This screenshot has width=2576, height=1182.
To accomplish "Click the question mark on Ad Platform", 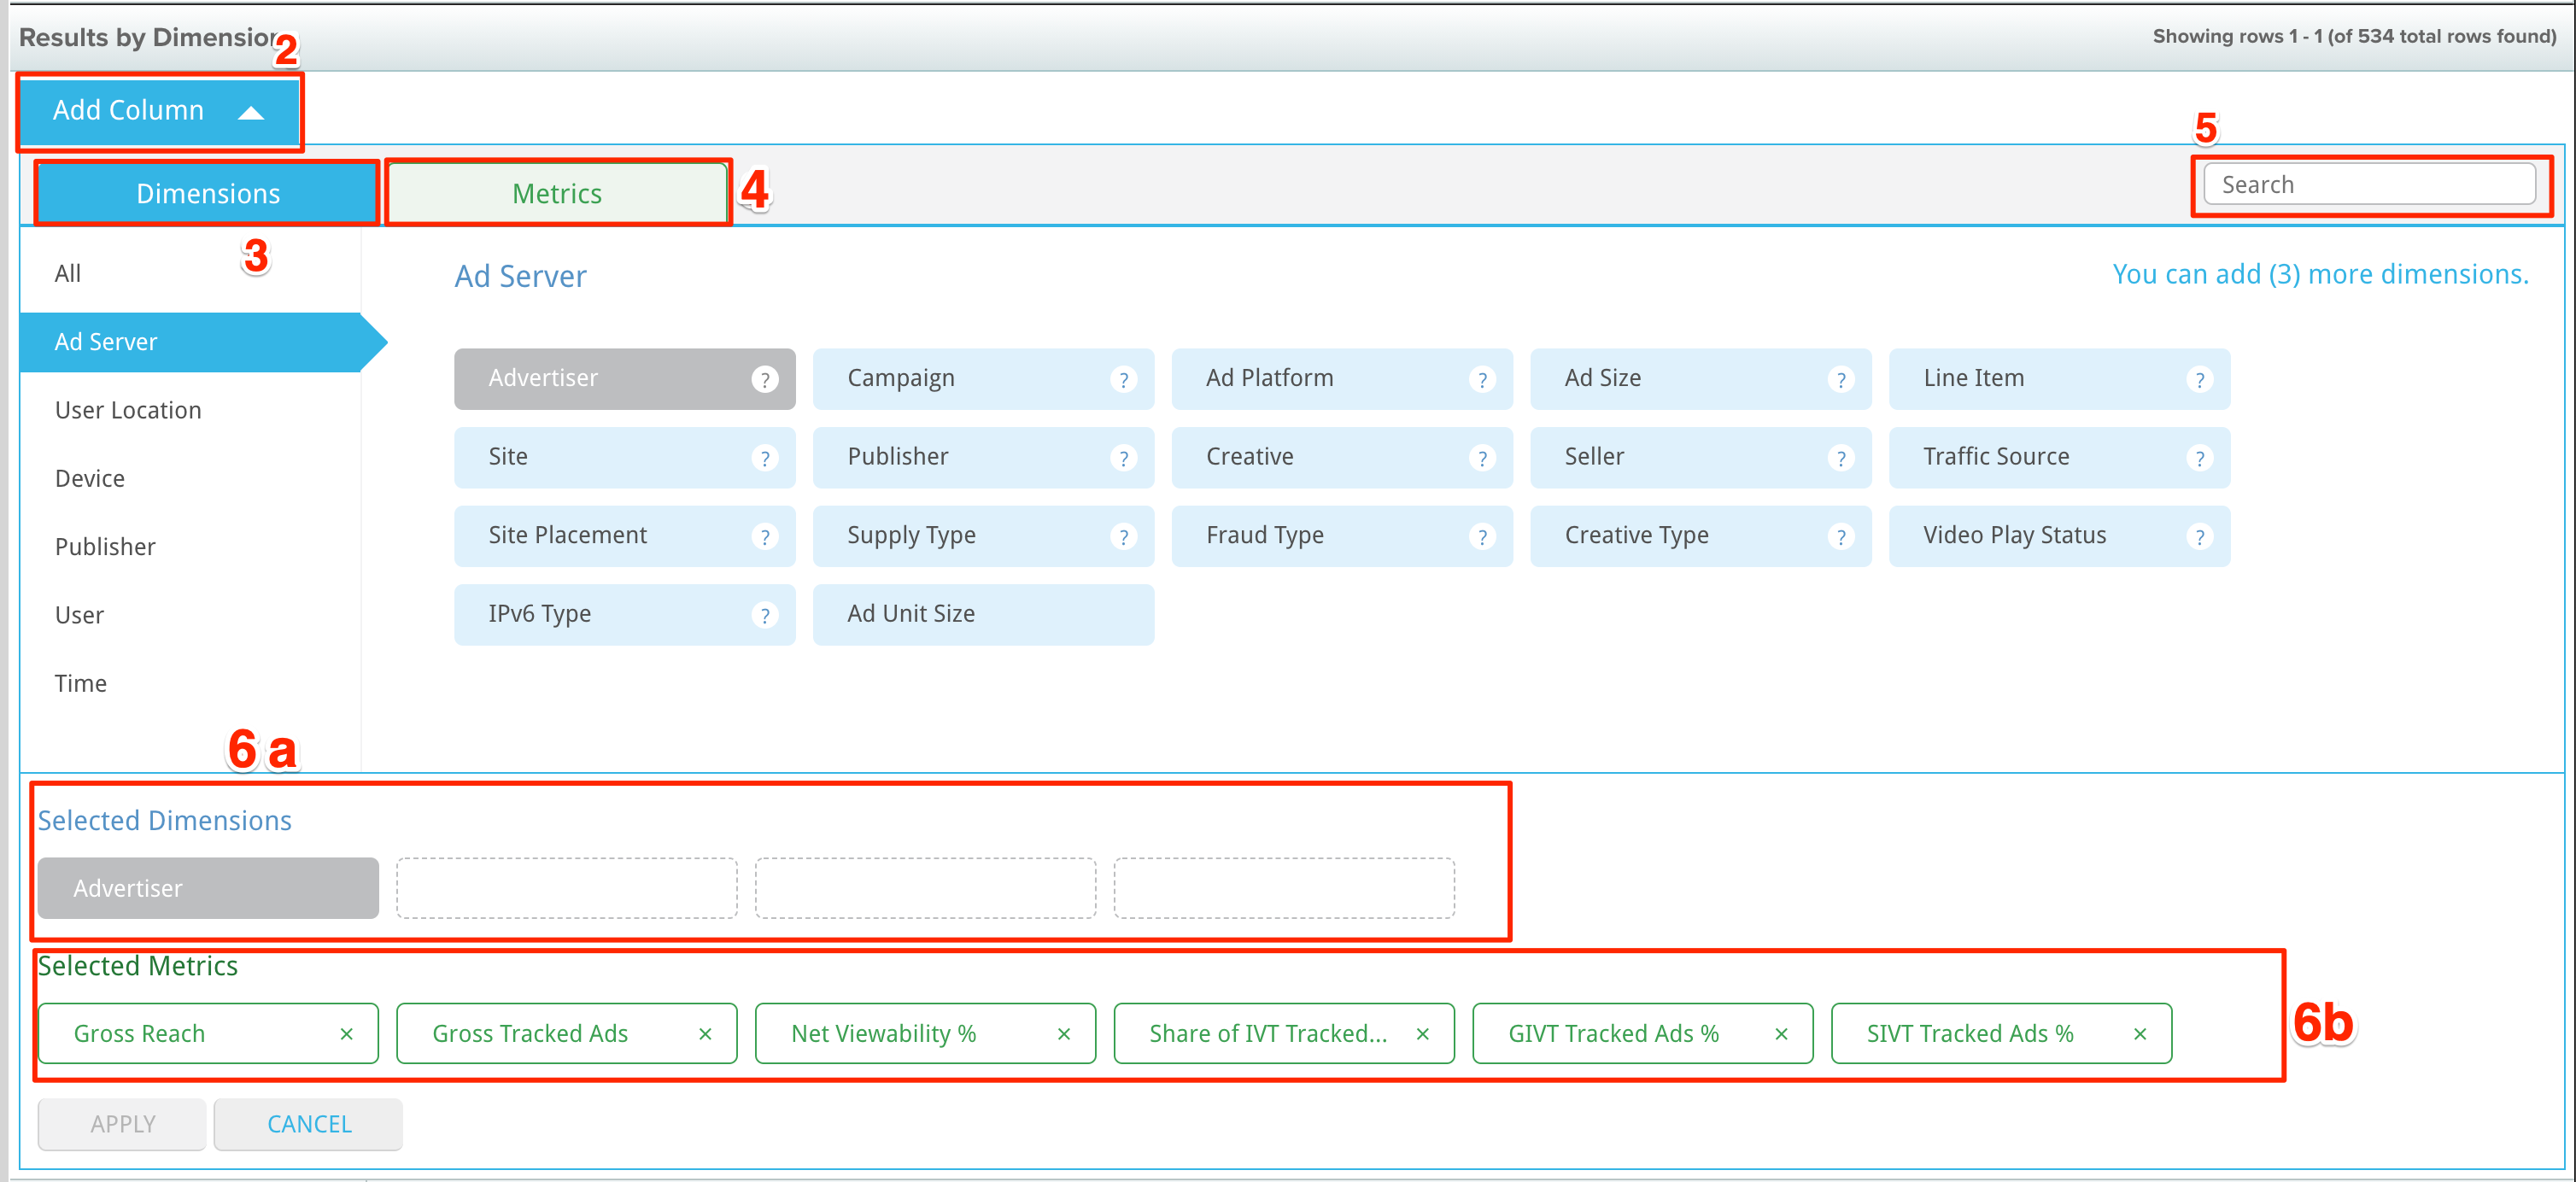I will (1482, 379).
